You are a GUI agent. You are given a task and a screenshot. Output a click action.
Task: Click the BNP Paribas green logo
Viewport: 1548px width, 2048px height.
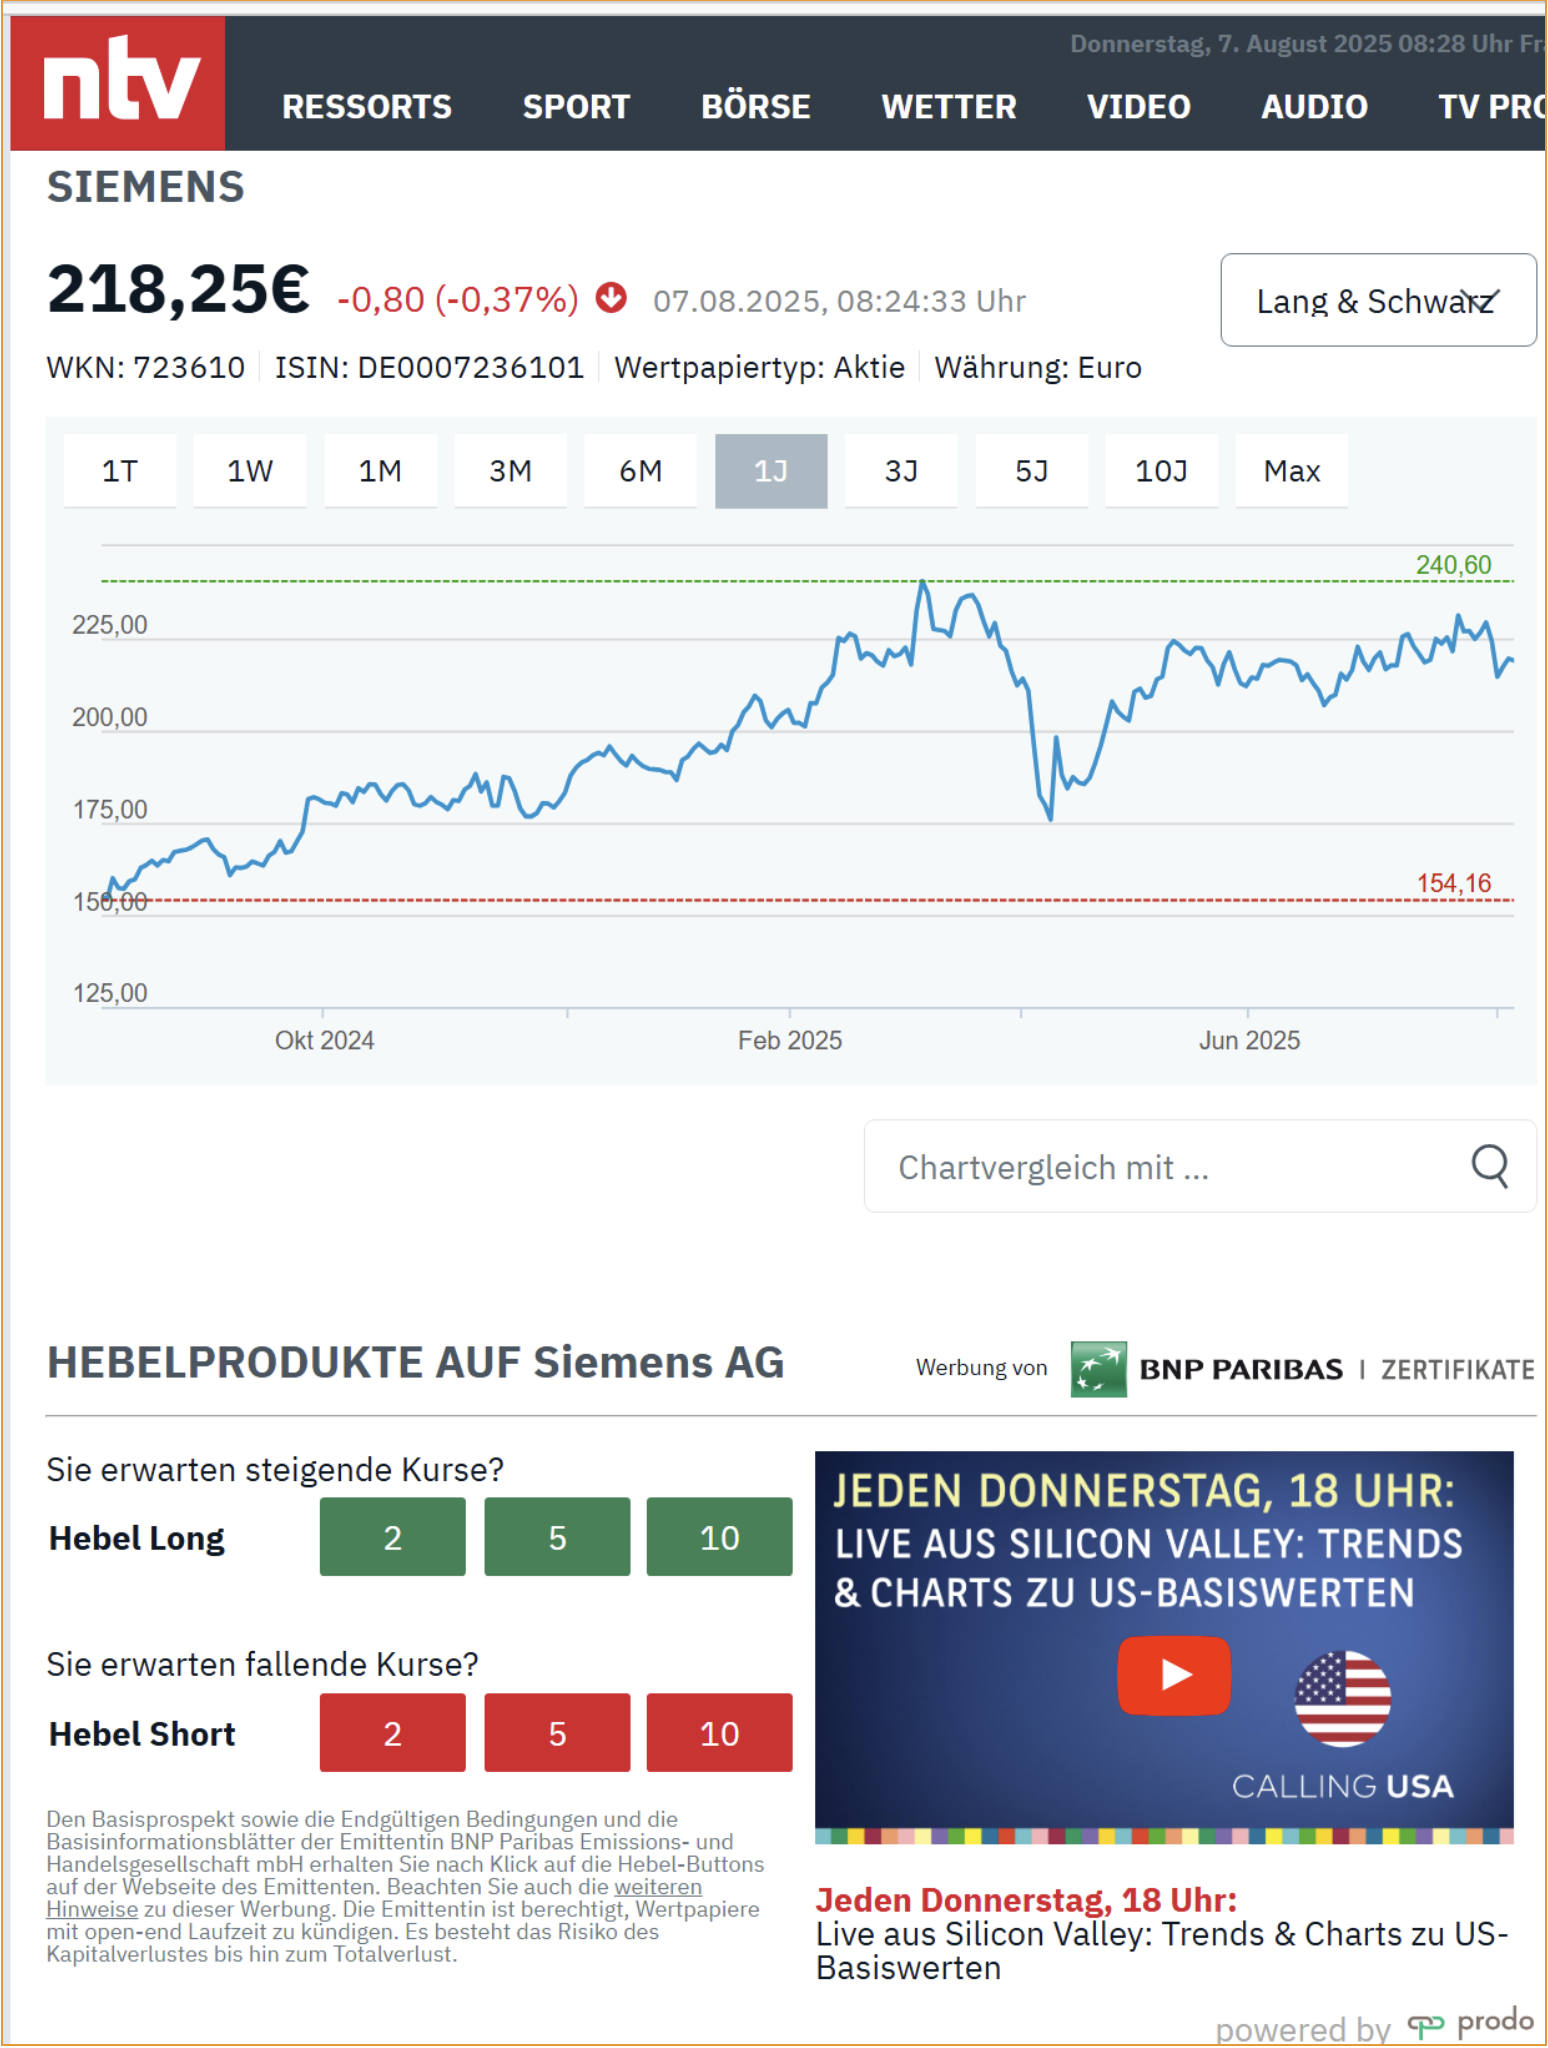(1098, 1369)
